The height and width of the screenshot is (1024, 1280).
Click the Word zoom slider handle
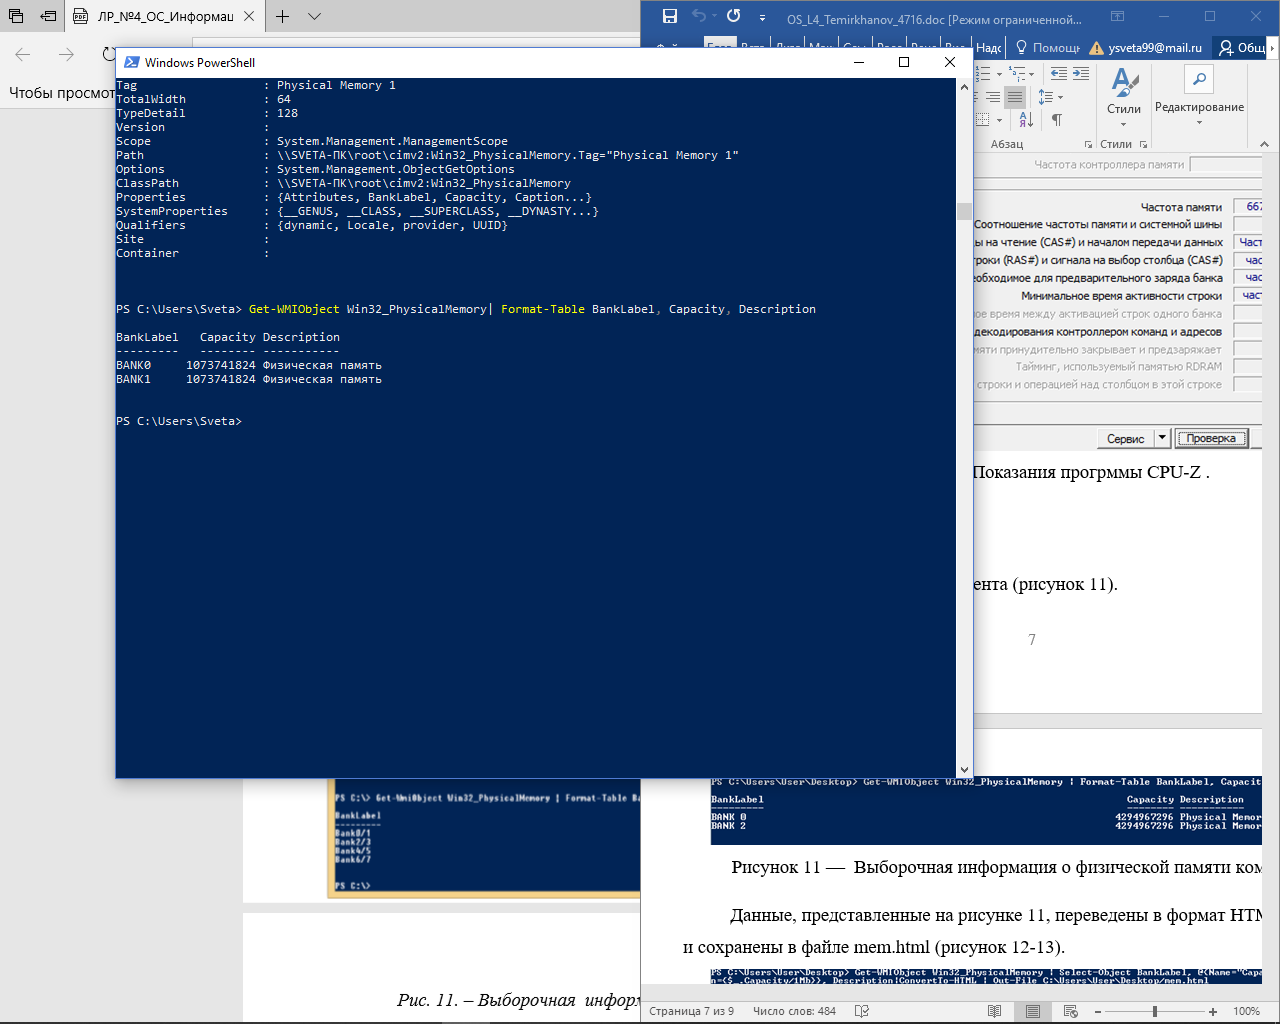click(1155, 1011)
